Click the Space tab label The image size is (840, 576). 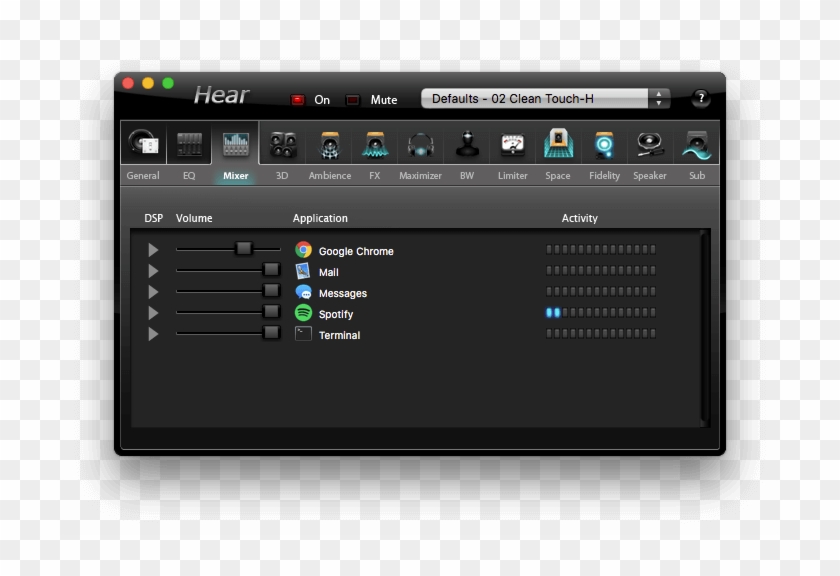(x=558, y=176)
